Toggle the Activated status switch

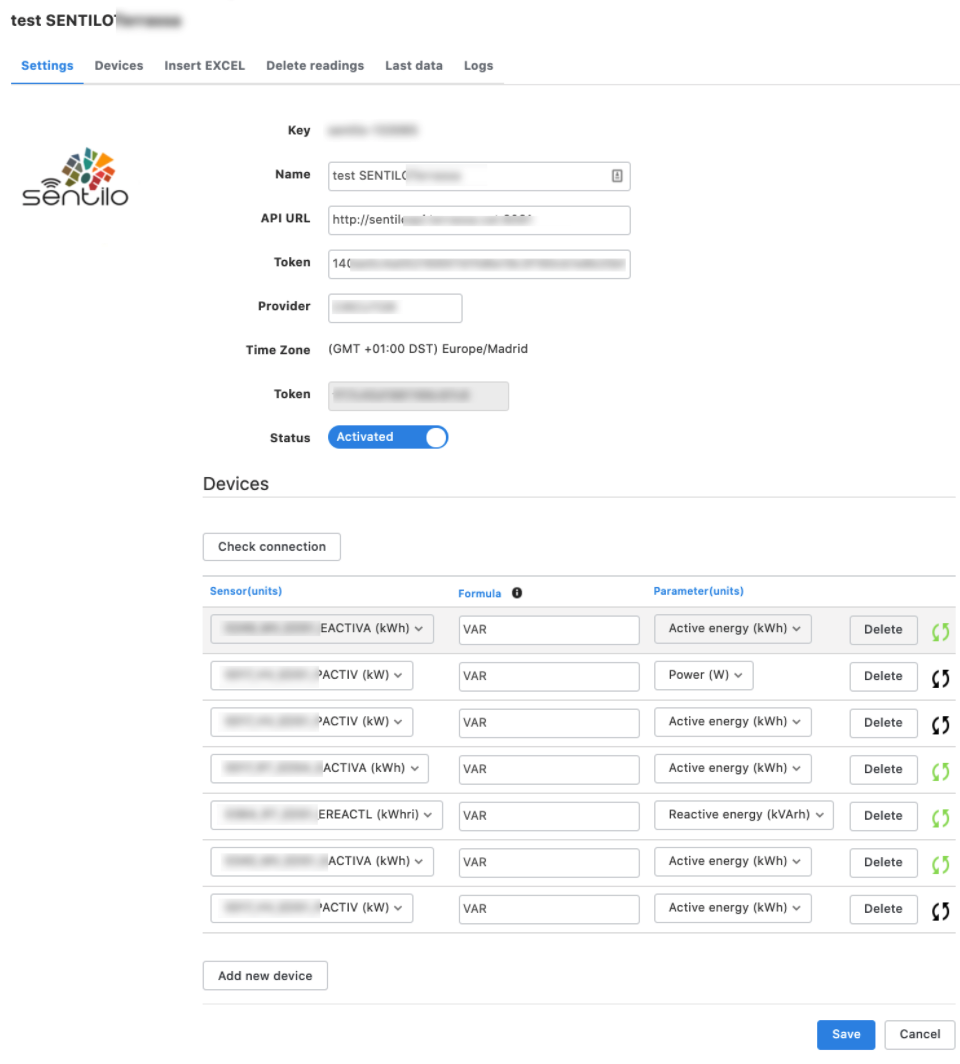click(388, 437)
